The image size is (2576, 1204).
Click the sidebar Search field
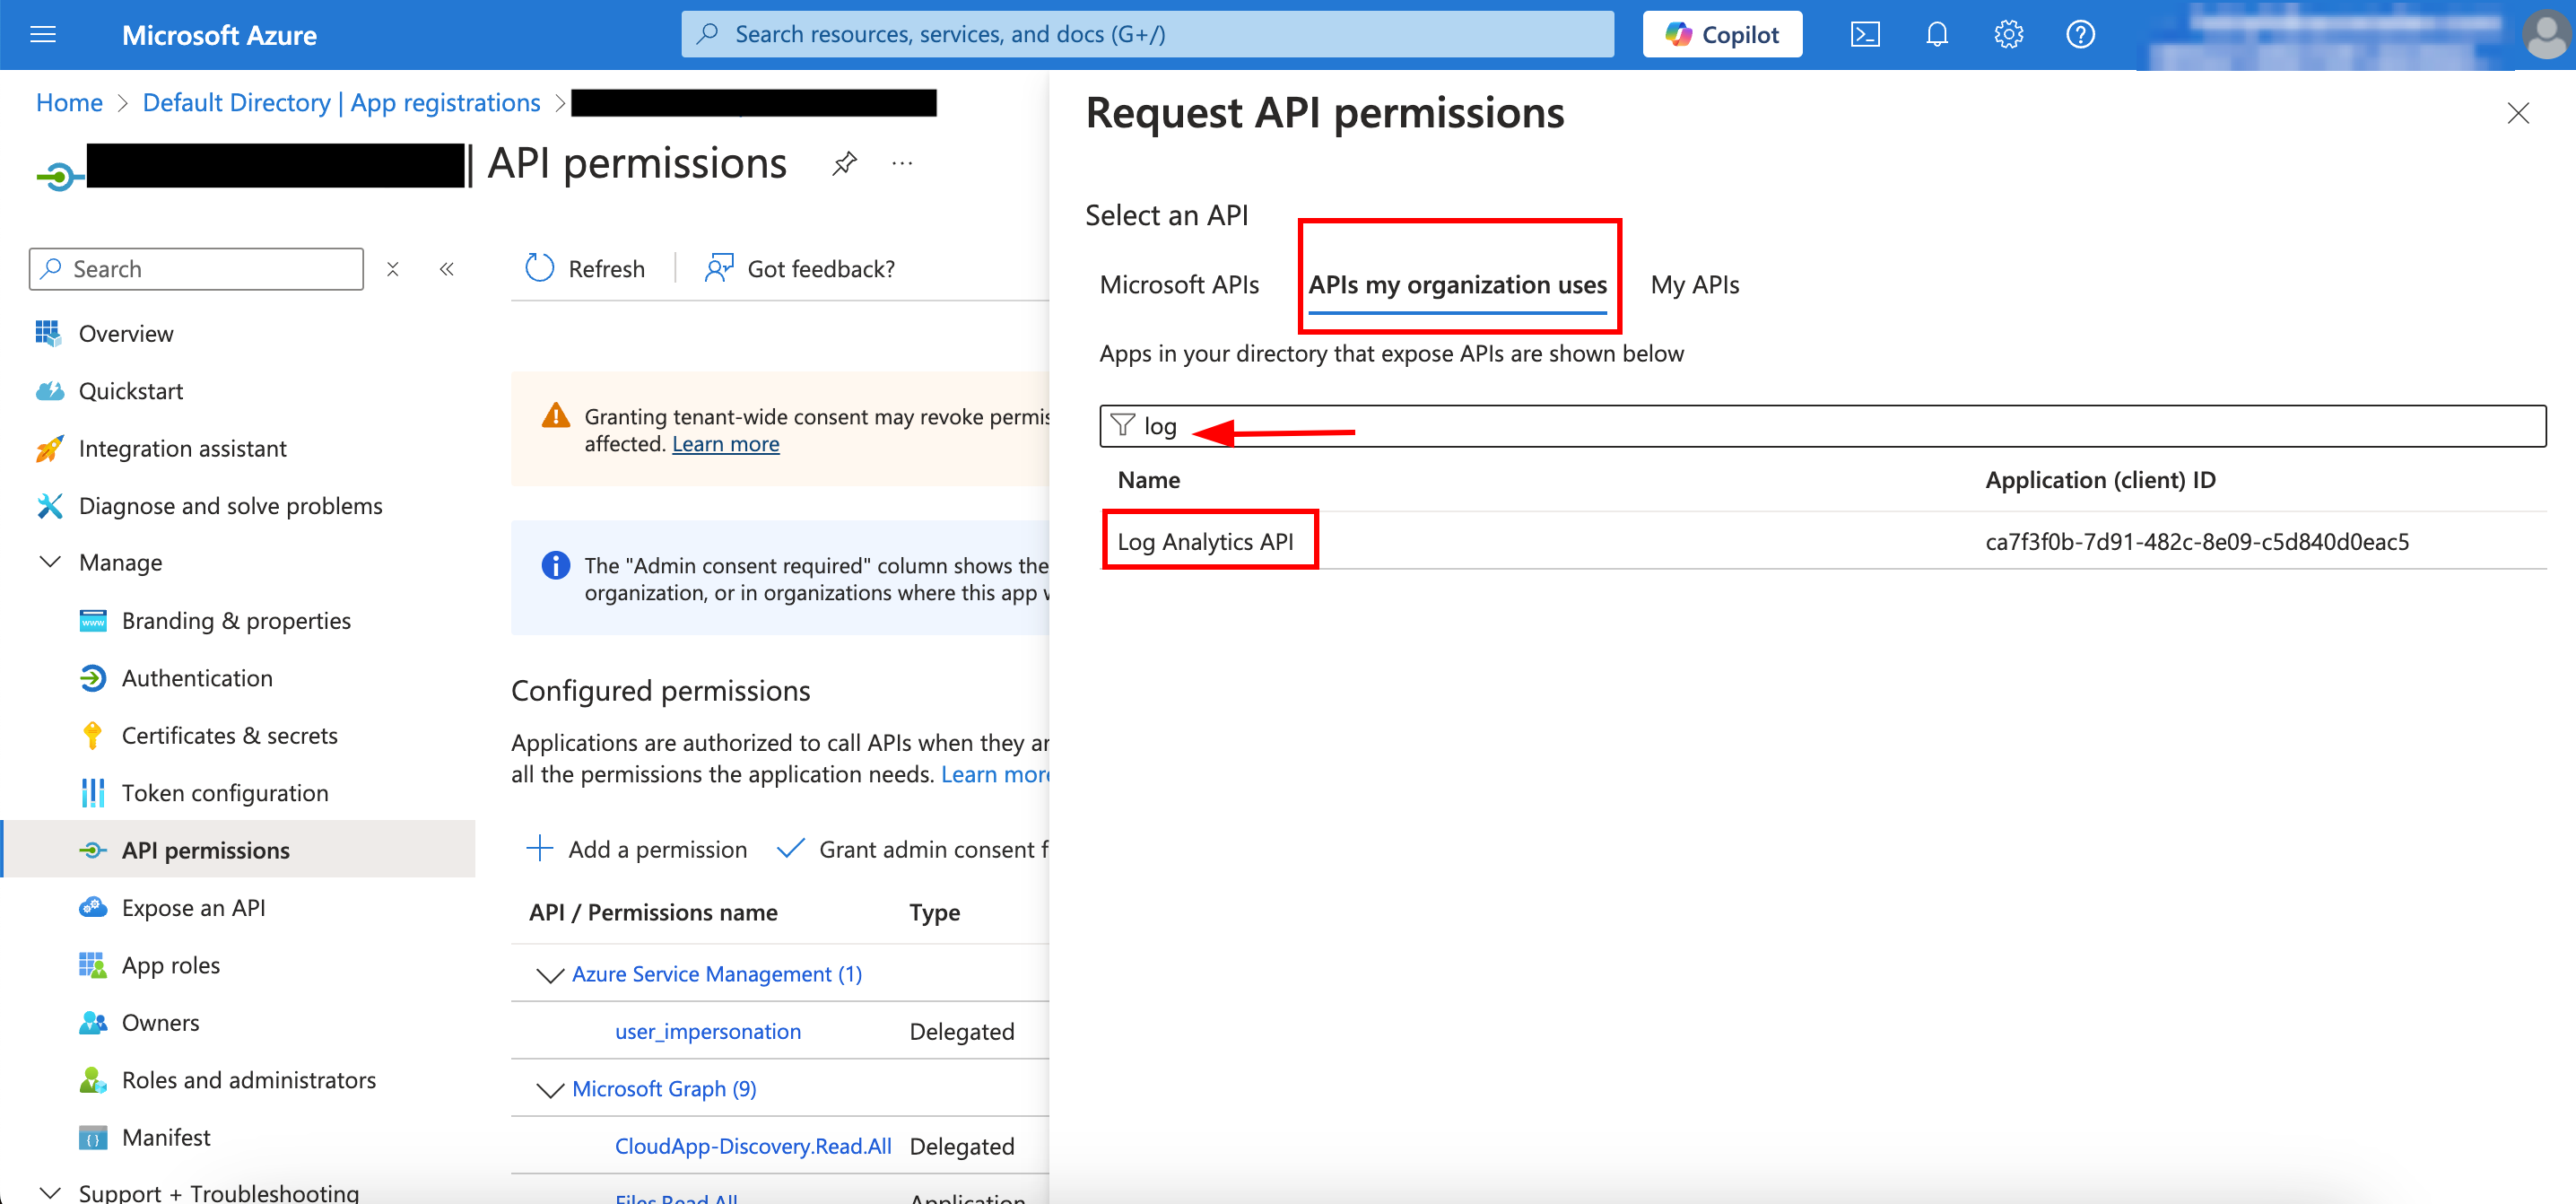[196, 269]
